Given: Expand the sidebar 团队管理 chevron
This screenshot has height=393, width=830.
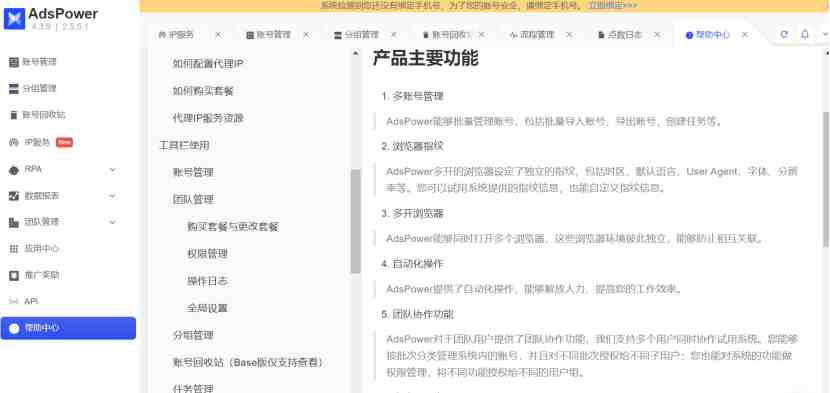Looking at the screenshot, I should (112, 222).
